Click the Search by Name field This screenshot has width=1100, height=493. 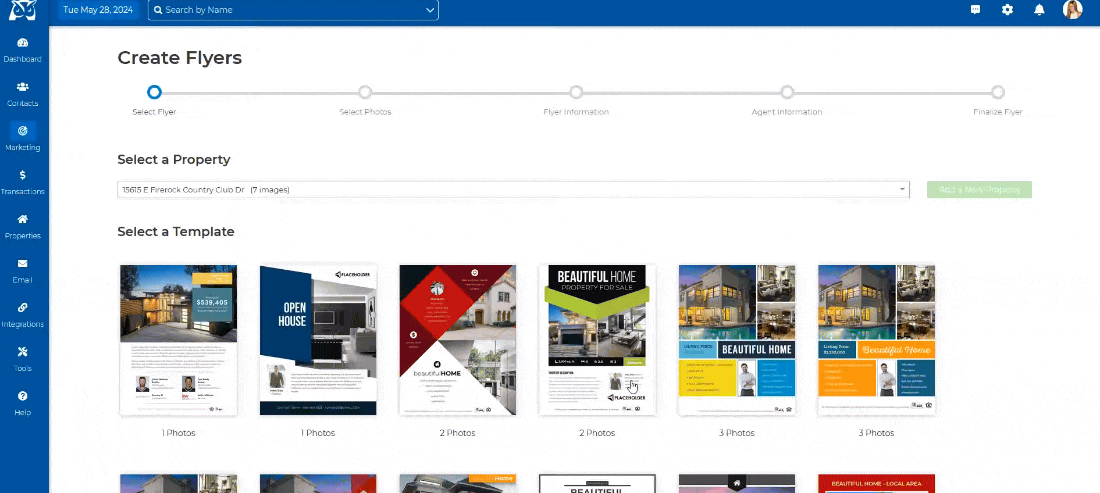coord(293,10)
